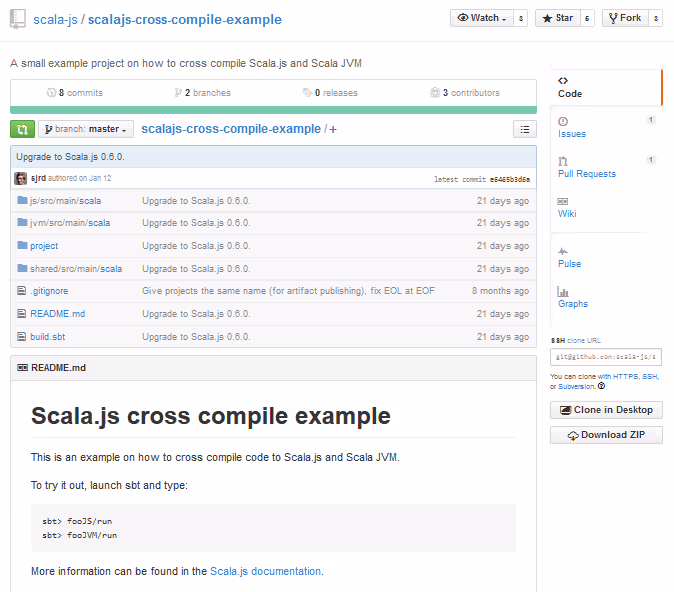Click the Code angle brackets icon
674x592 pixels.
pyautogui.click(x=563, y=80)
